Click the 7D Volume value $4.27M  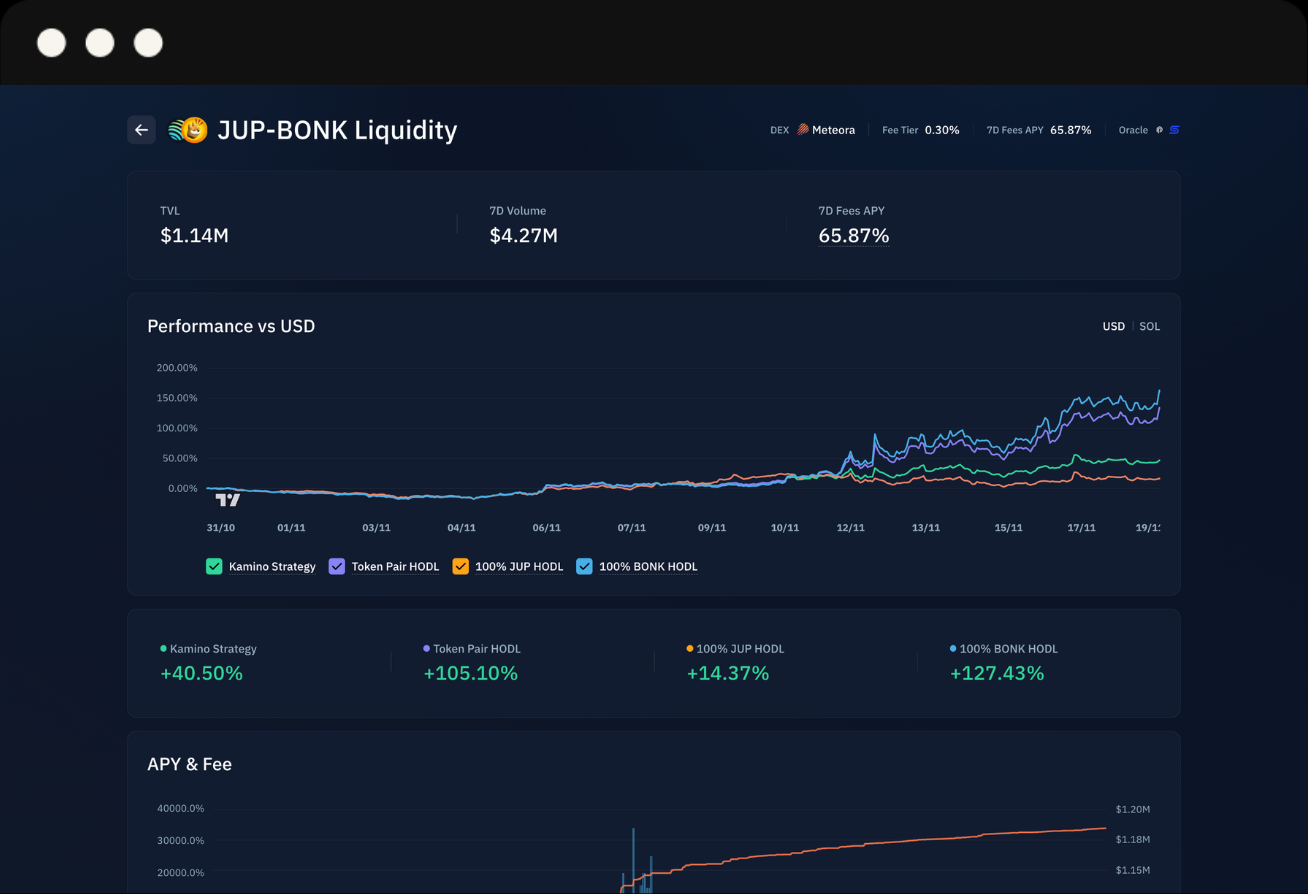[523, 236]
